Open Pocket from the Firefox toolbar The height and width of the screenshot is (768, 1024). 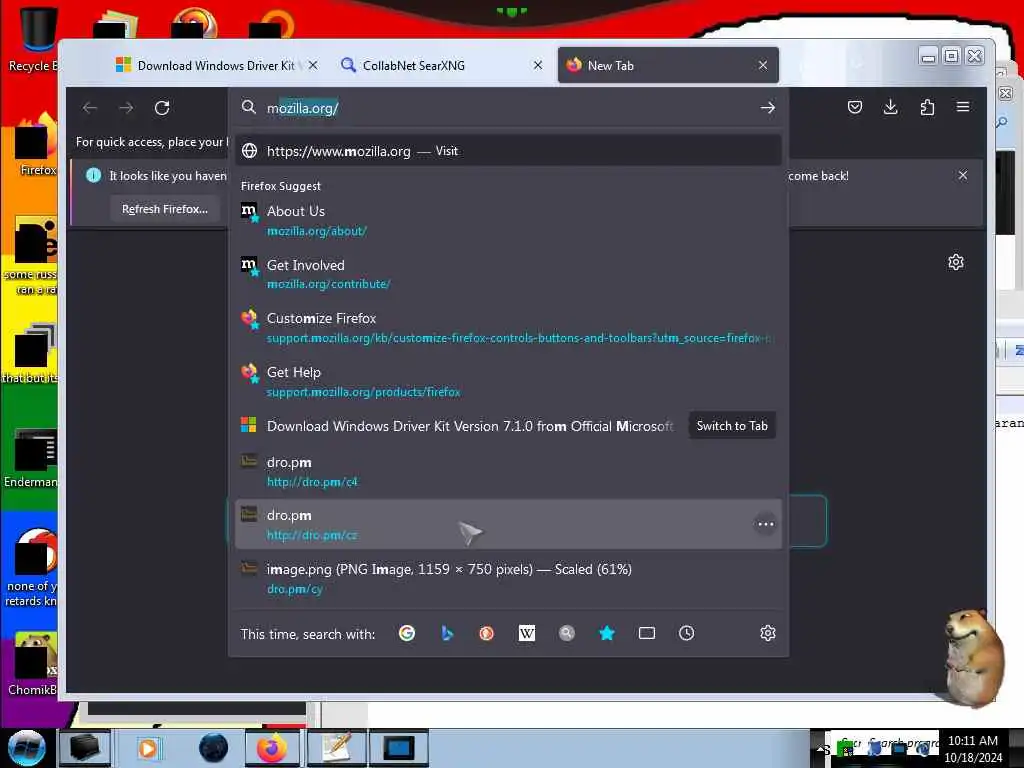[854, 107]
